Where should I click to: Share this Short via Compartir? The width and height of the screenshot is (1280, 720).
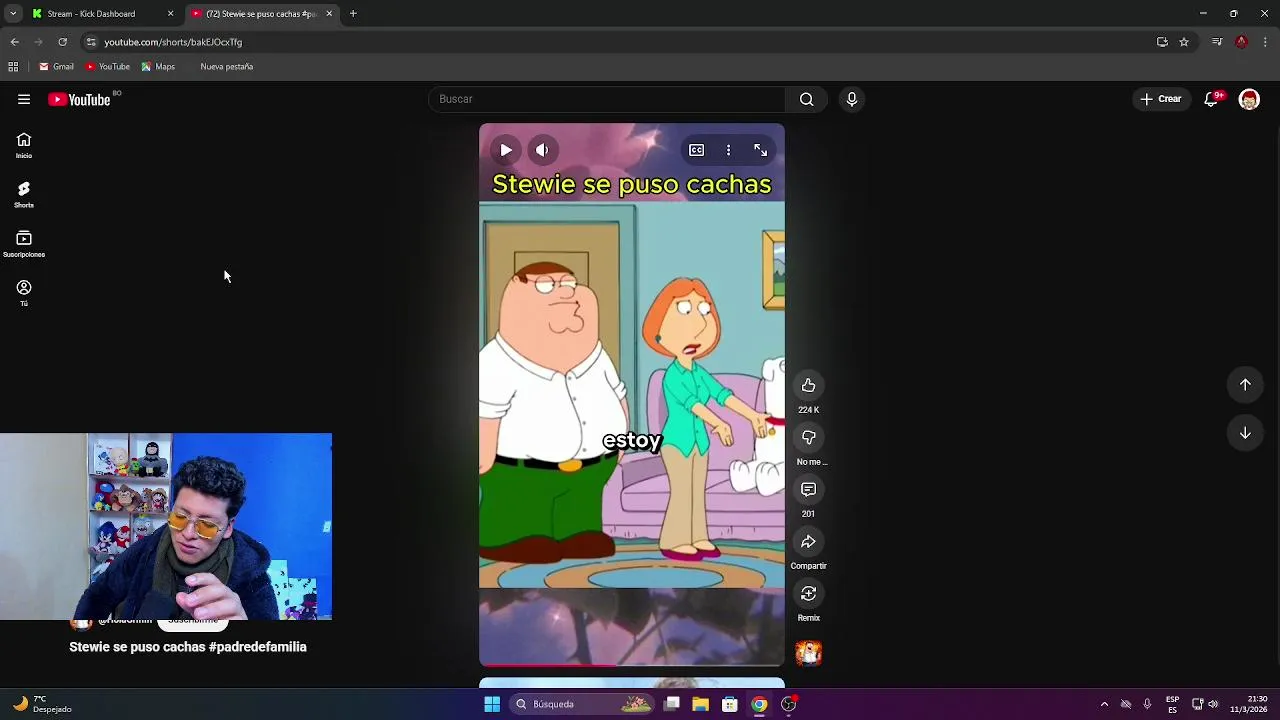[x=808, y=542]
